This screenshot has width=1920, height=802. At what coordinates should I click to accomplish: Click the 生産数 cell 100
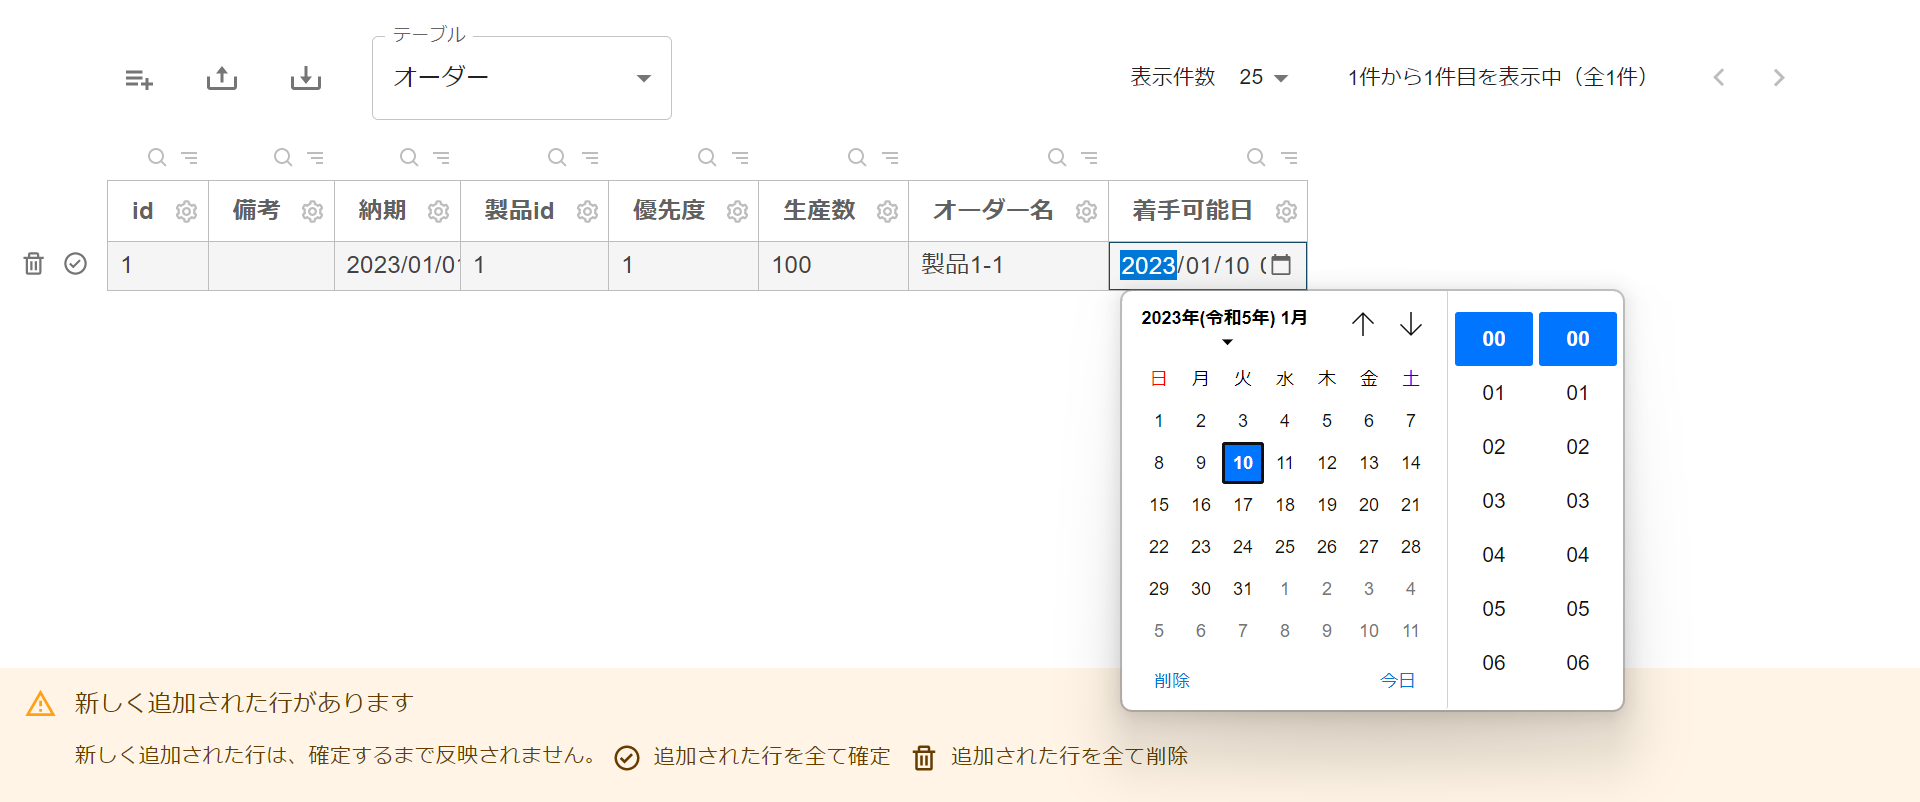[x=833, y=266]
